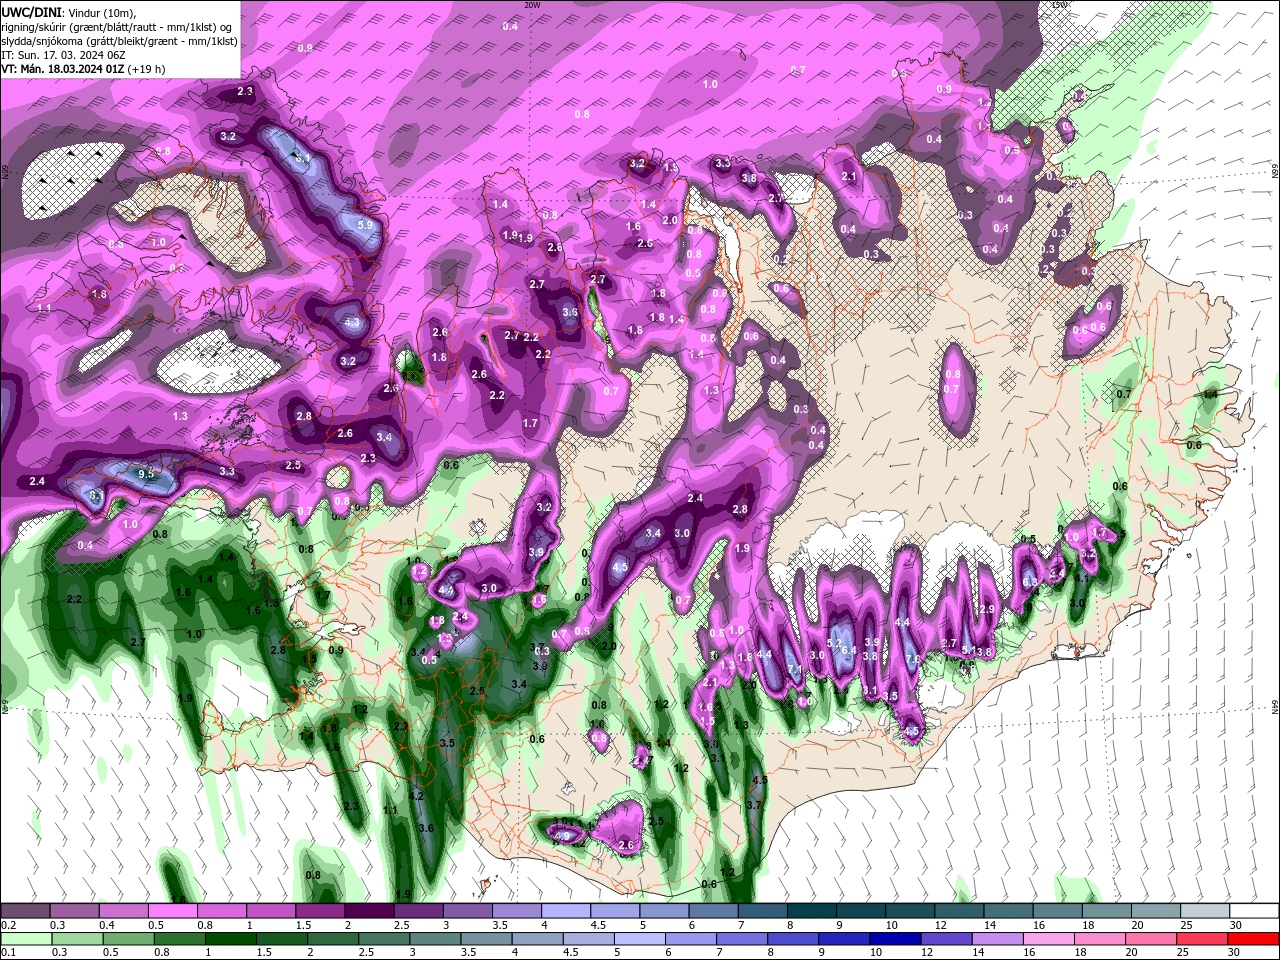Image resolution: width=1280 pixels, height=960 pixels.
Task: Click the upper legend swatch for 2
Action: point(368,911)
